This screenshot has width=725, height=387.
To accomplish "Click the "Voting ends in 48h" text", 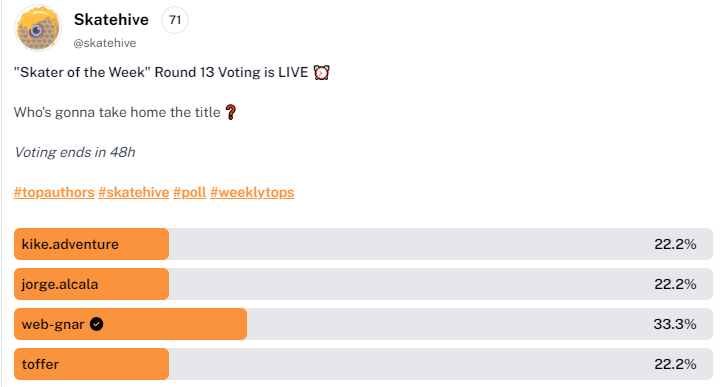I will coord(74,152).
